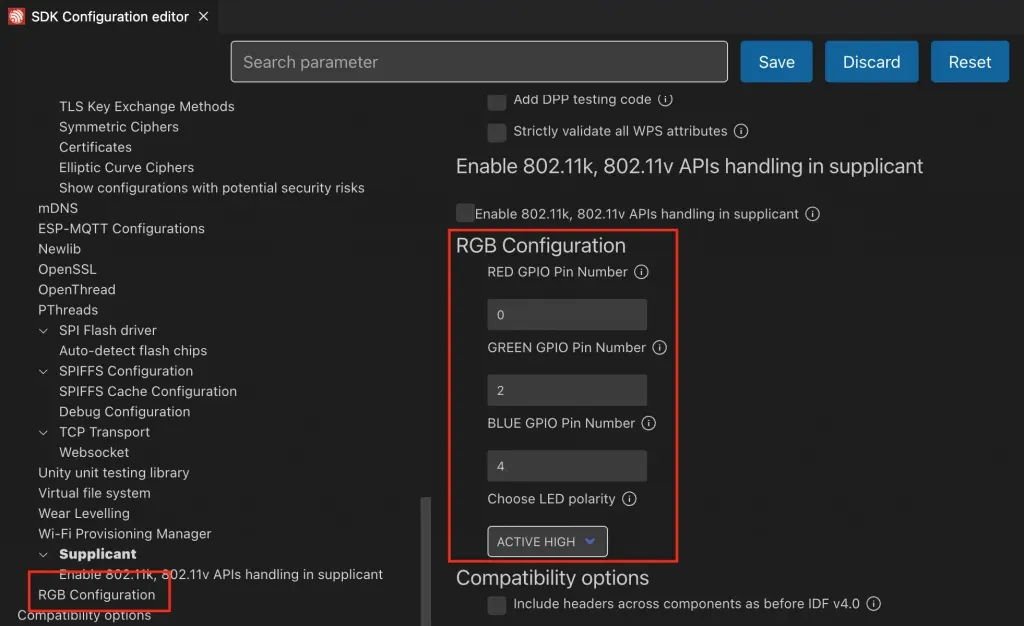Click the ESP-IDF icon on the editor tab
The width and height of the screenshot is (1024, 626).
14,16
